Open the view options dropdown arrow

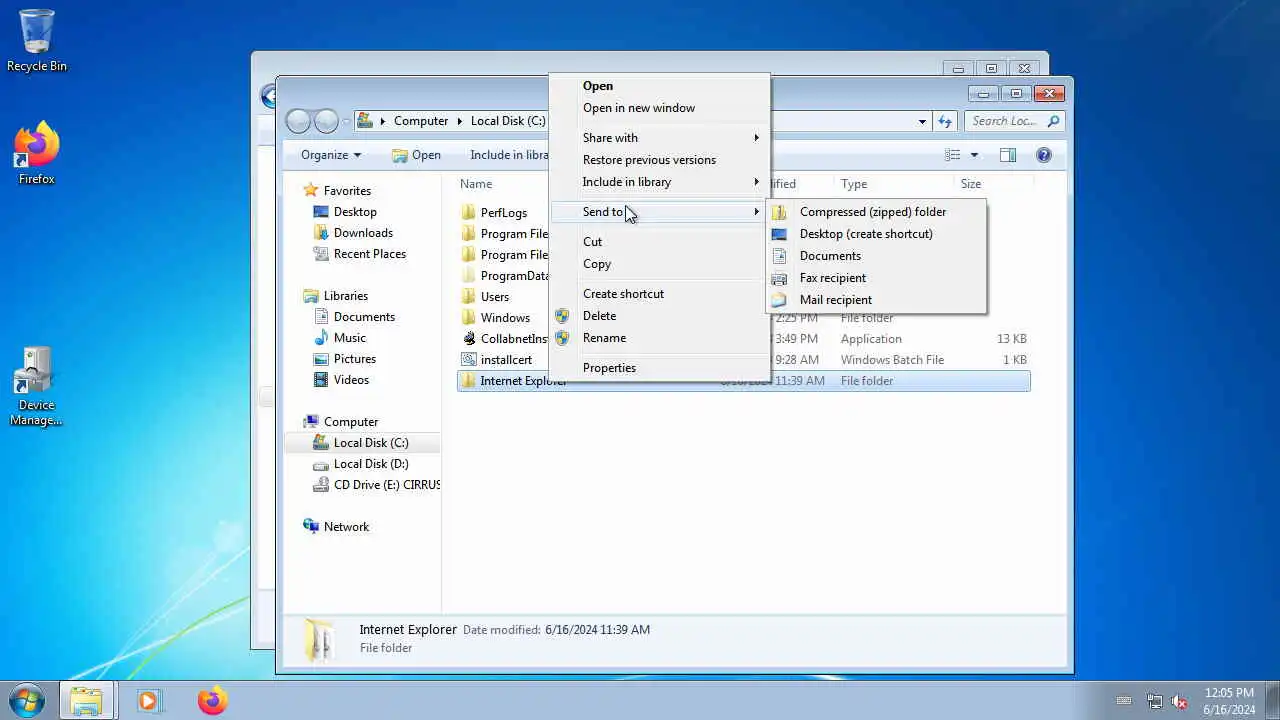click(x=974, y=155)
